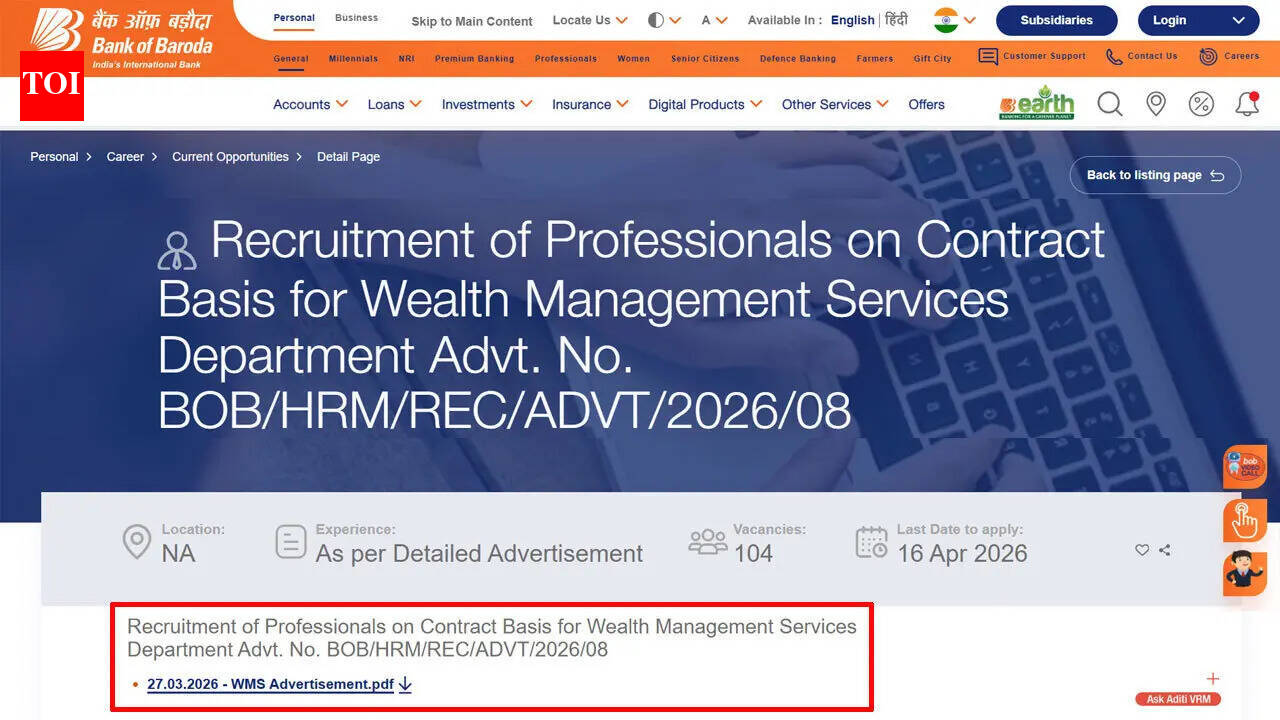Open the Login dropdown
Viewport: 1280px width, 720px height.
pos(1198,20)
